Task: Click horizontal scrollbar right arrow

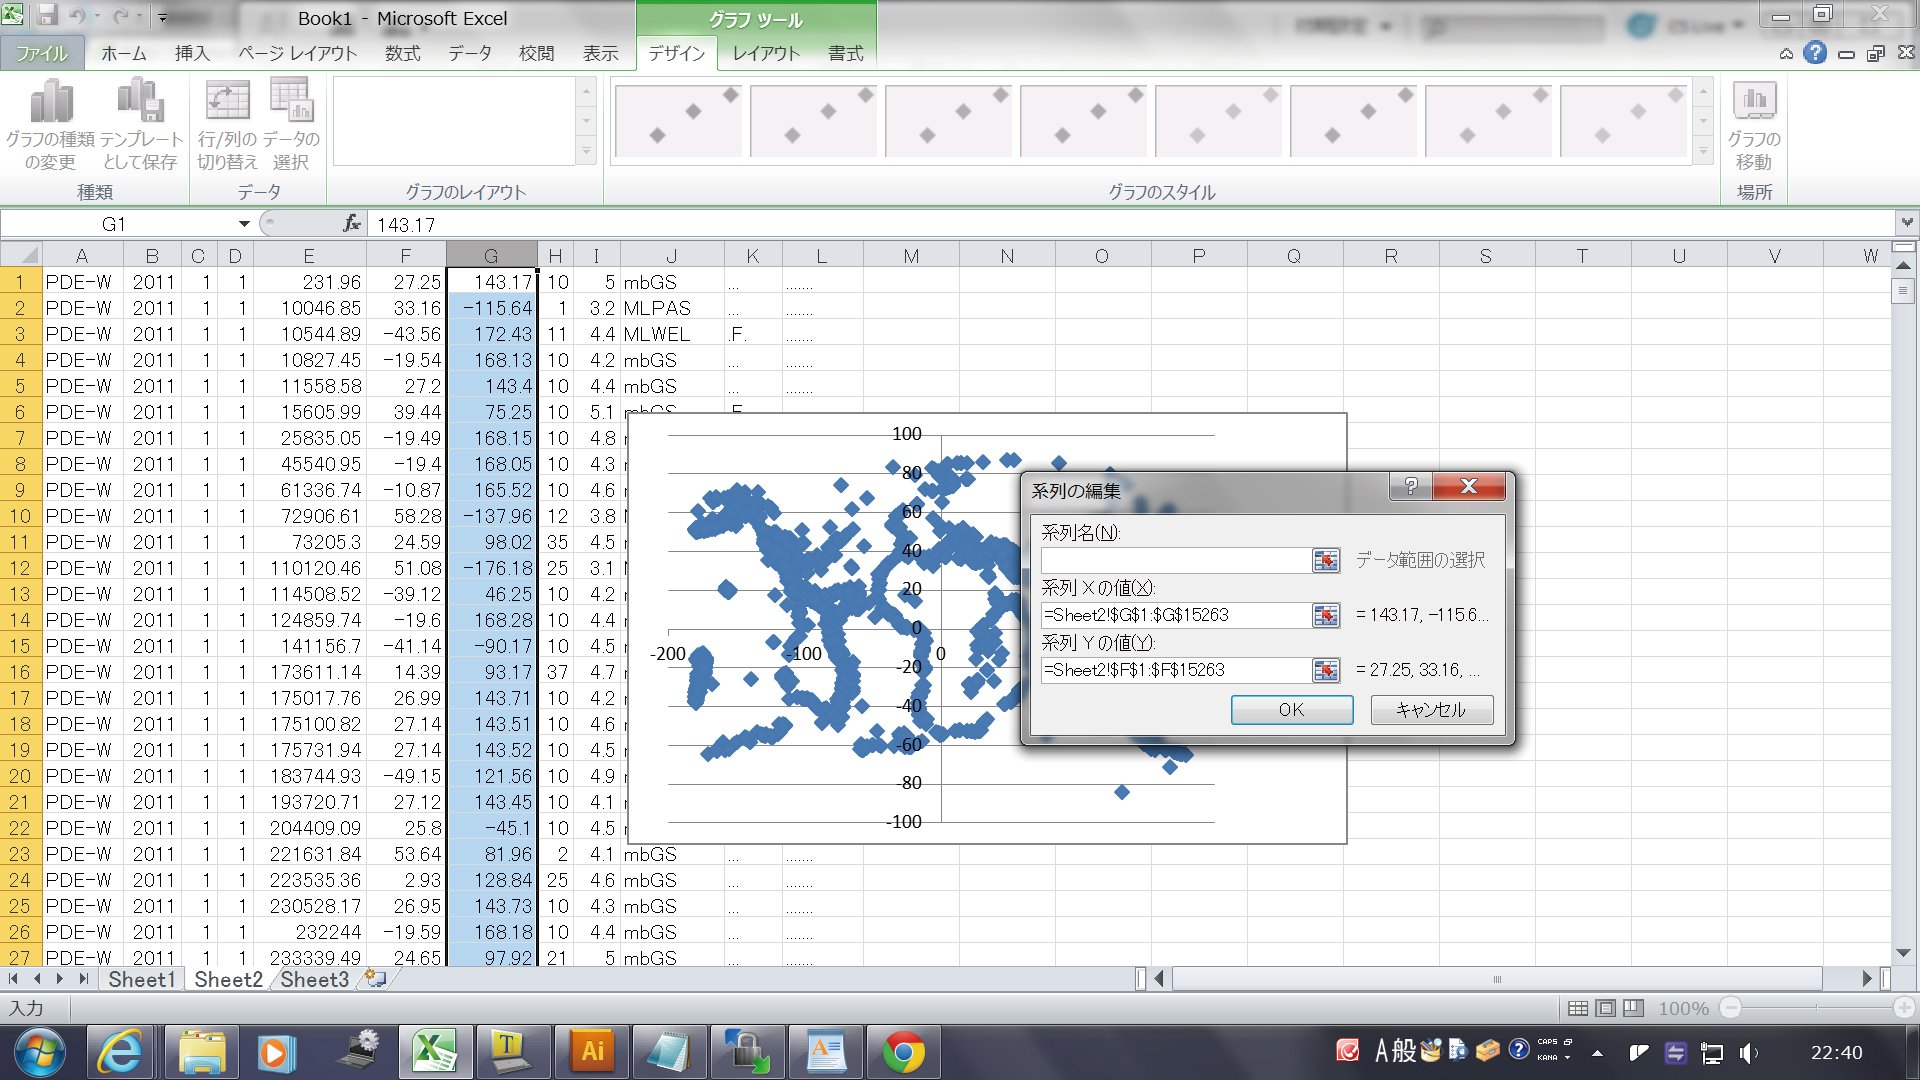Action: pos(1866,978)
